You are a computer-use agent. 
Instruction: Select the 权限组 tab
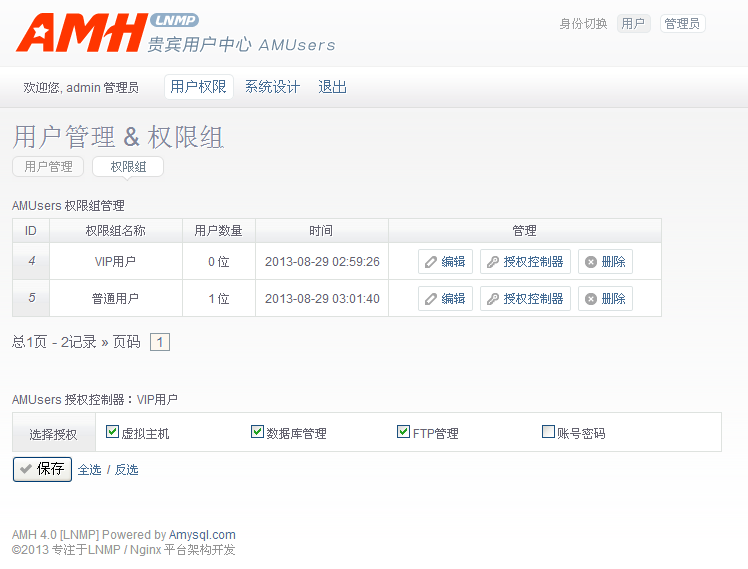point(128,167)
